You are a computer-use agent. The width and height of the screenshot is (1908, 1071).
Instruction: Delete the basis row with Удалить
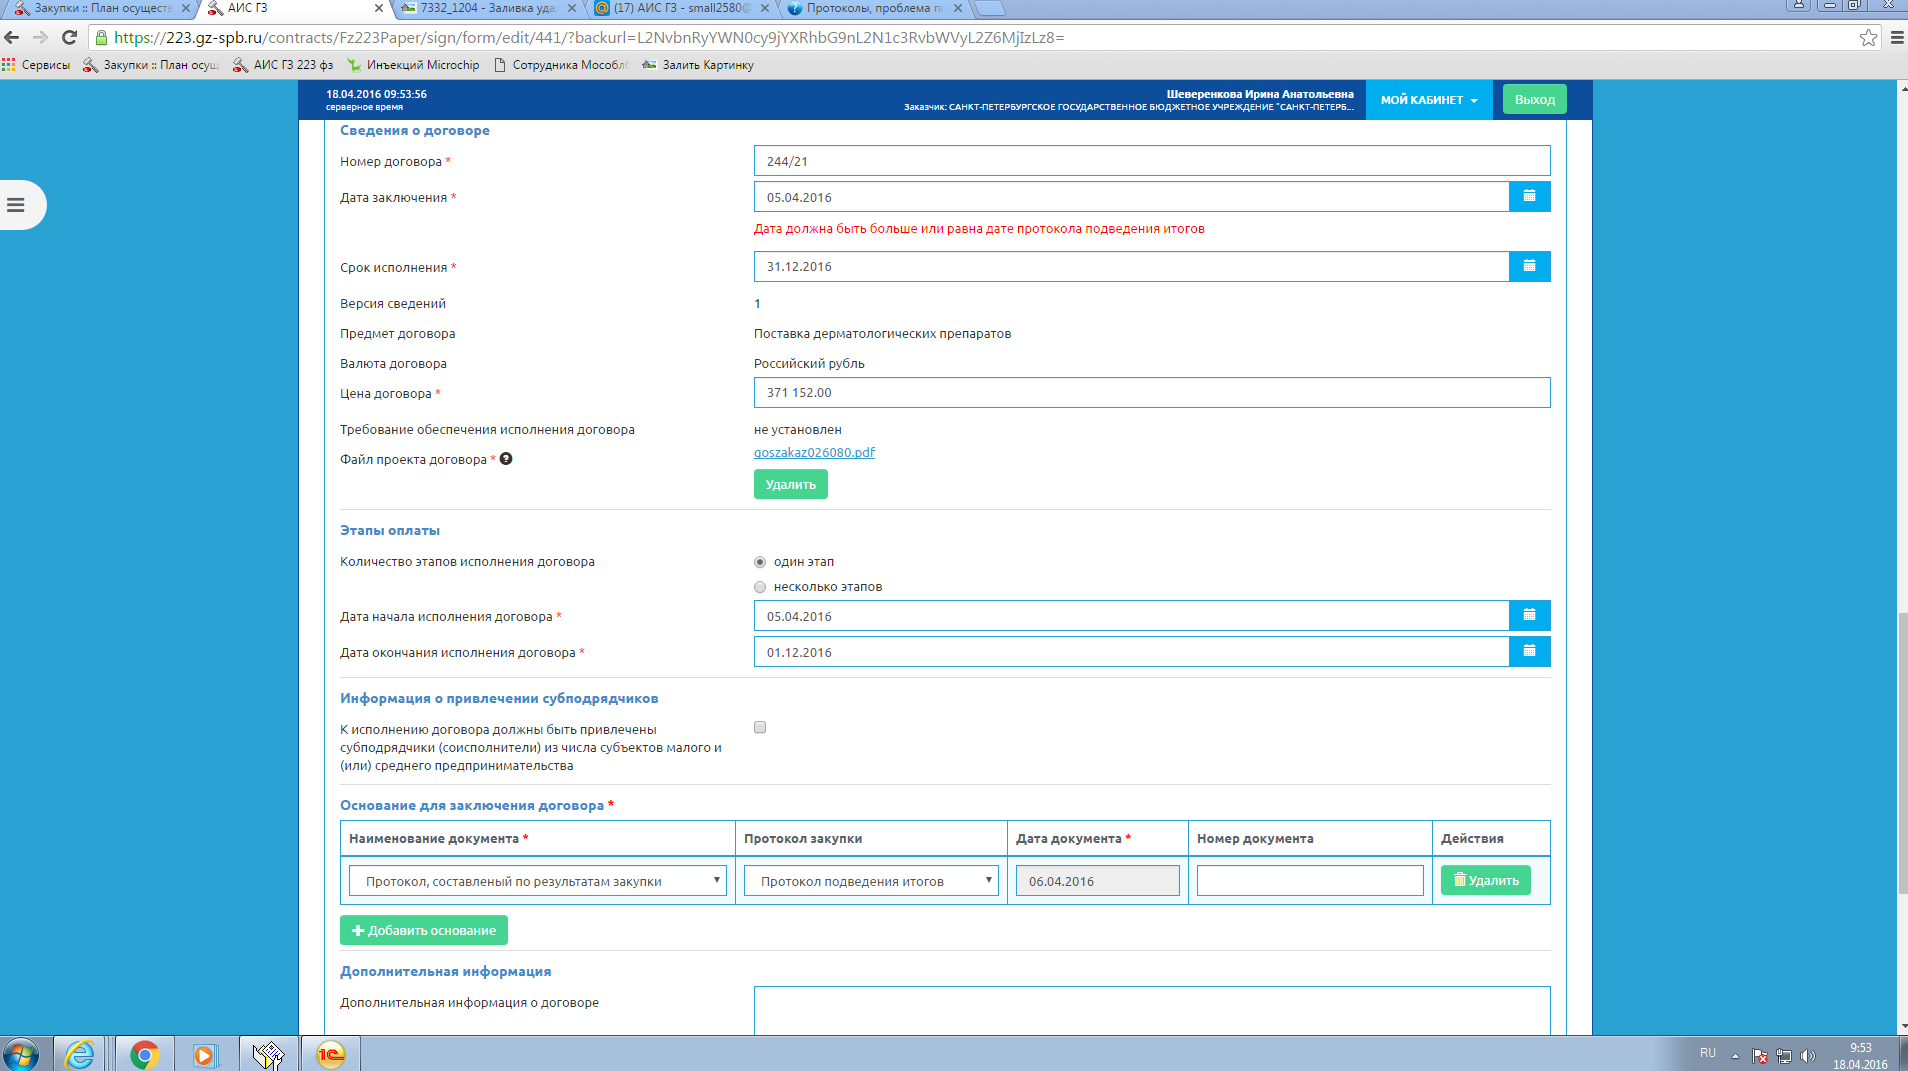pos(1486,880)
